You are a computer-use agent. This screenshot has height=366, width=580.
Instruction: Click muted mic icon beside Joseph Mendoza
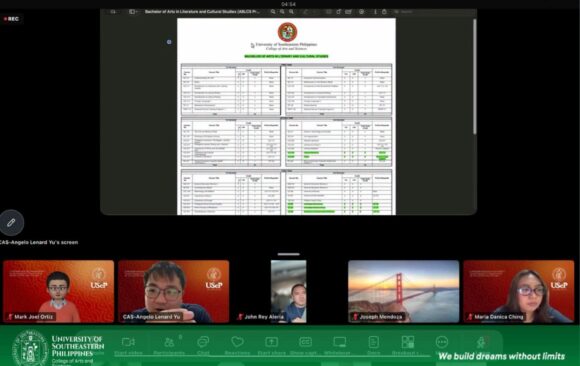pos(355,317)
